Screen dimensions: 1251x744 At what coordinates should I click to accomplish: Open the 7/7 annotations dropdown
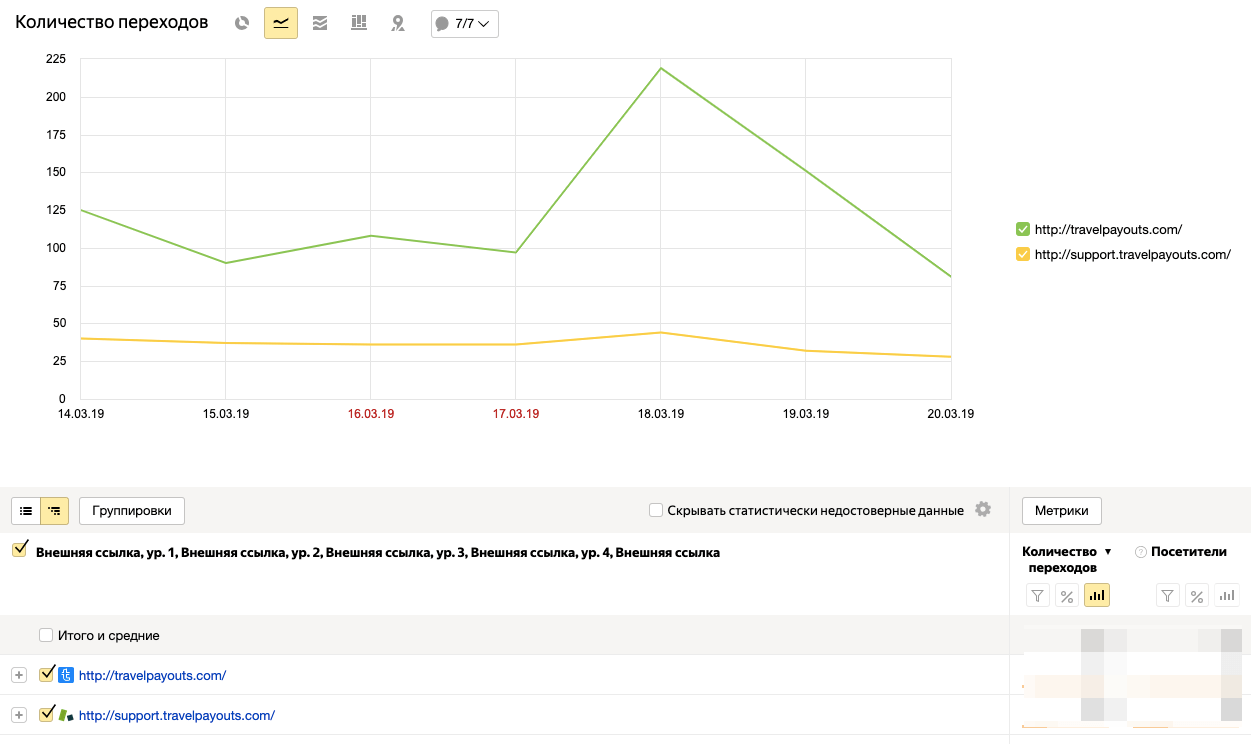click(x=465, y=24)
